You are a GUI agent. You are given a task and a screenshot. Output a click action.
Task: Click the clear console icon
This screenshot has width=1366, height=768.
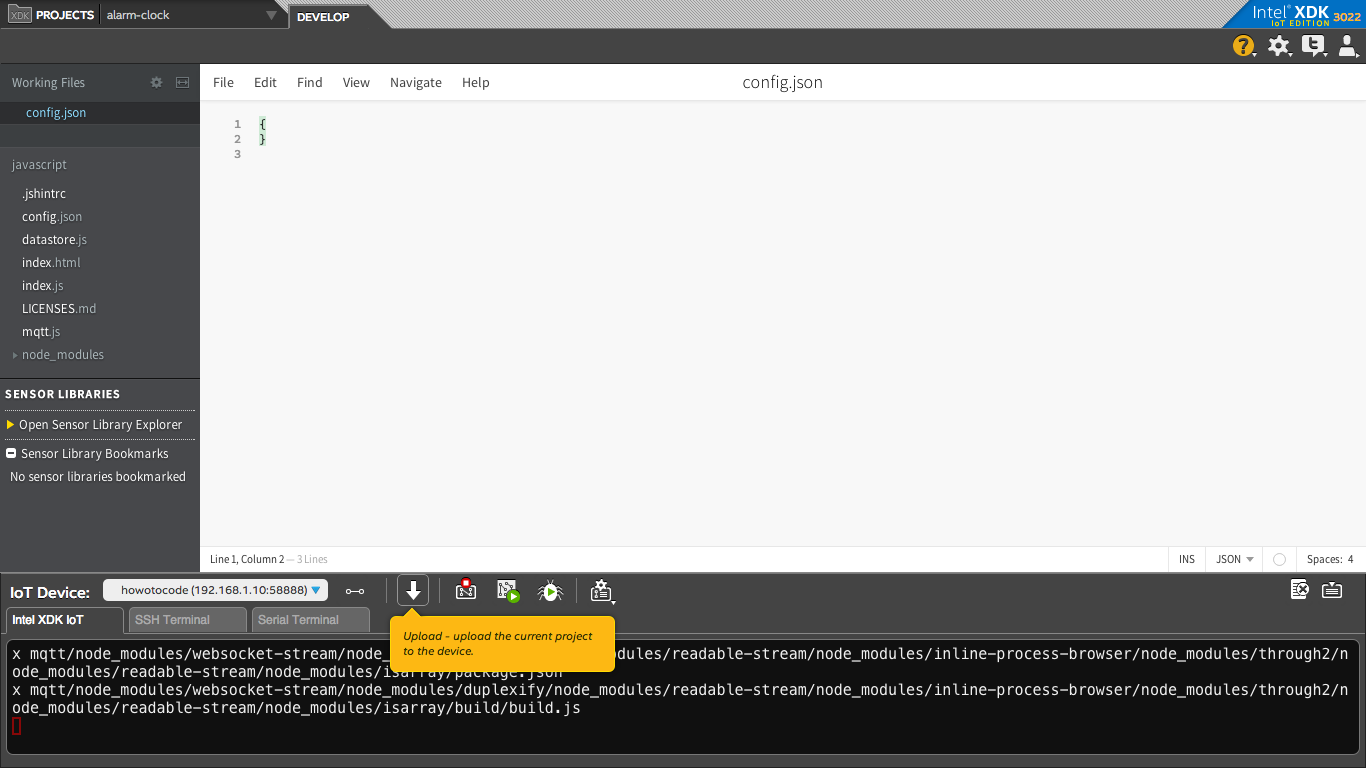click(1300, 590)
